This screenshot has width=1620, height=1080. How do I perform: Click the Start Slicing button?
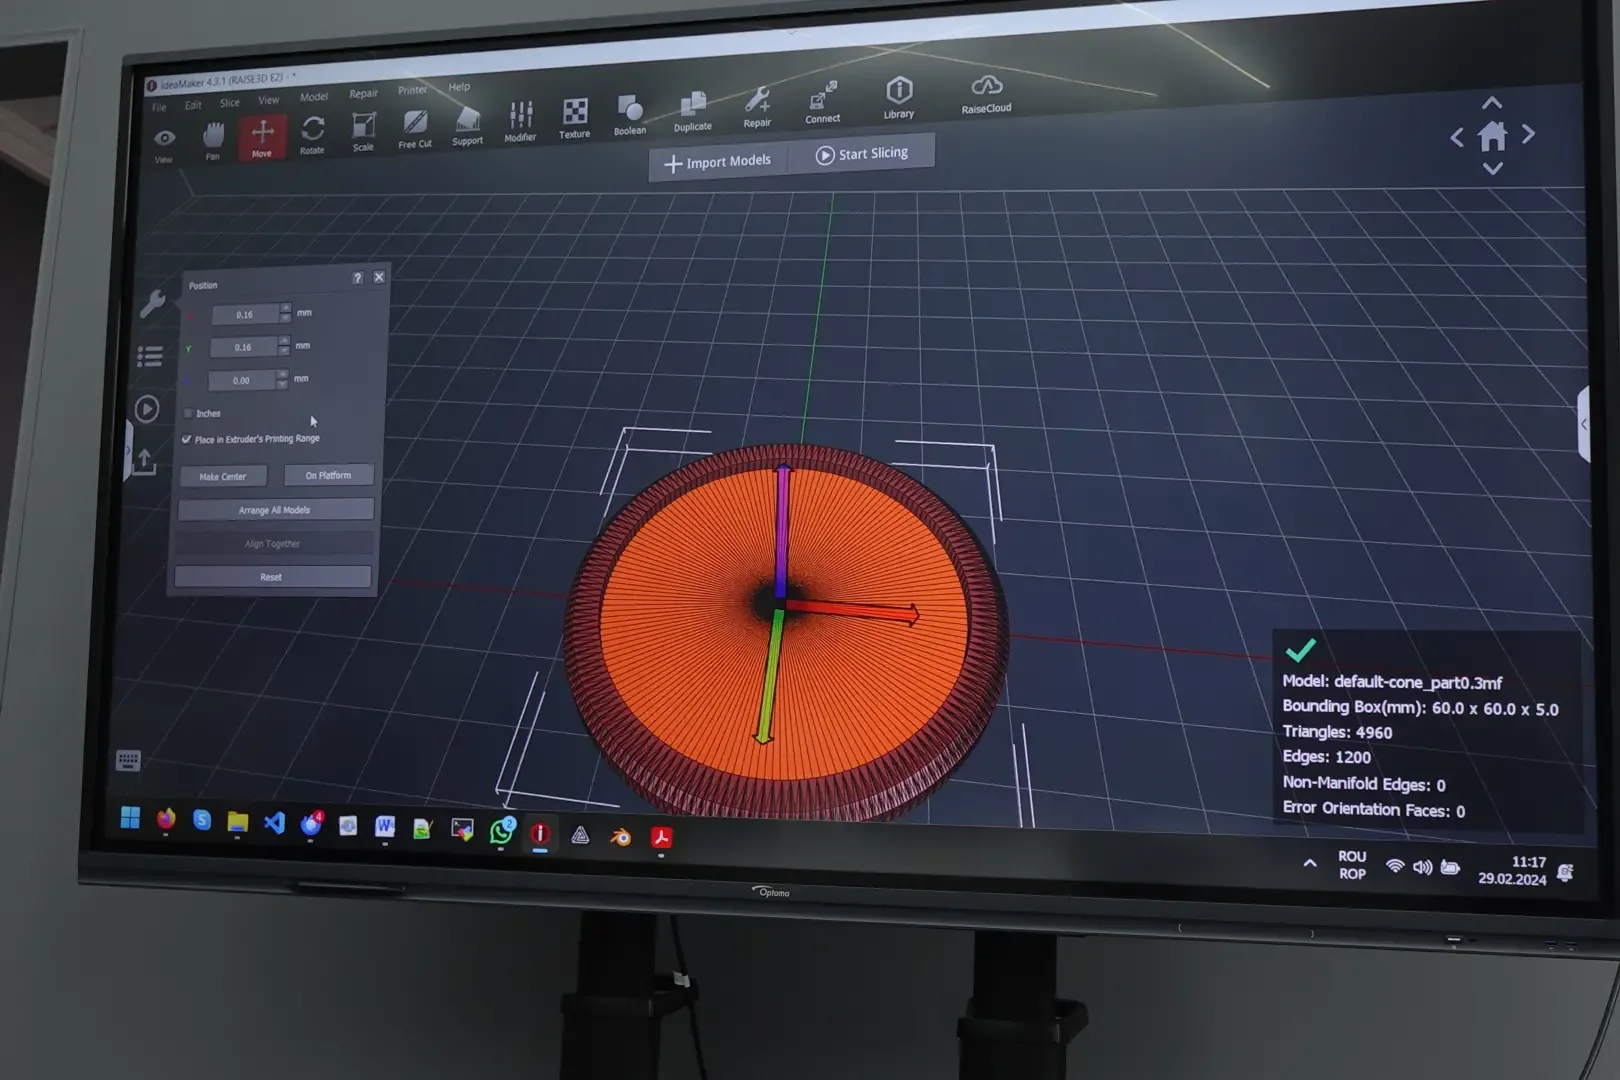862,154
